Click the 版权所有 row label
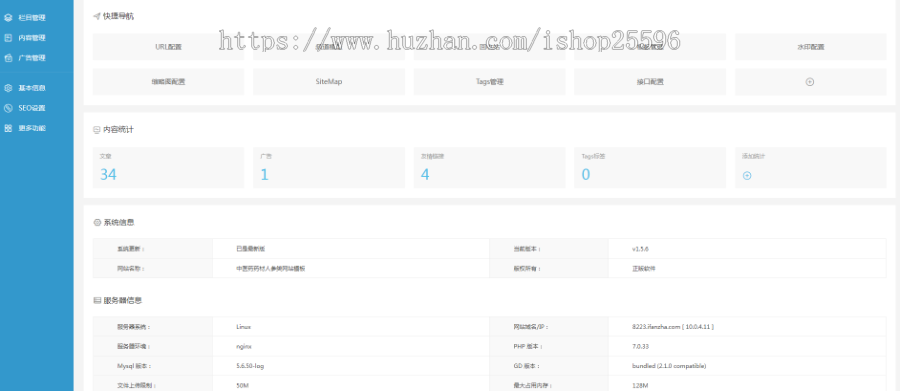 [527, 269]
